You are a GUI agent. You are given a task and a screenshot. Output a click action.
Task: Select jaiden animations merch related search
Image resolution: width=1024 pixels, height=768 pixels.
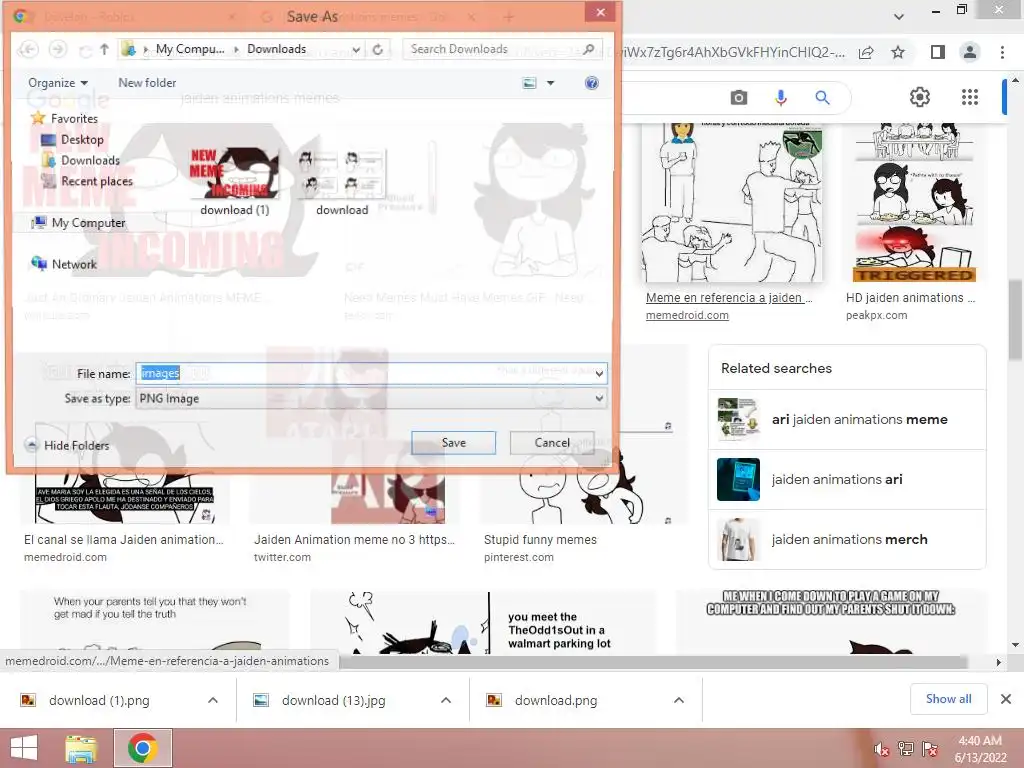click(x=847, y=539)
